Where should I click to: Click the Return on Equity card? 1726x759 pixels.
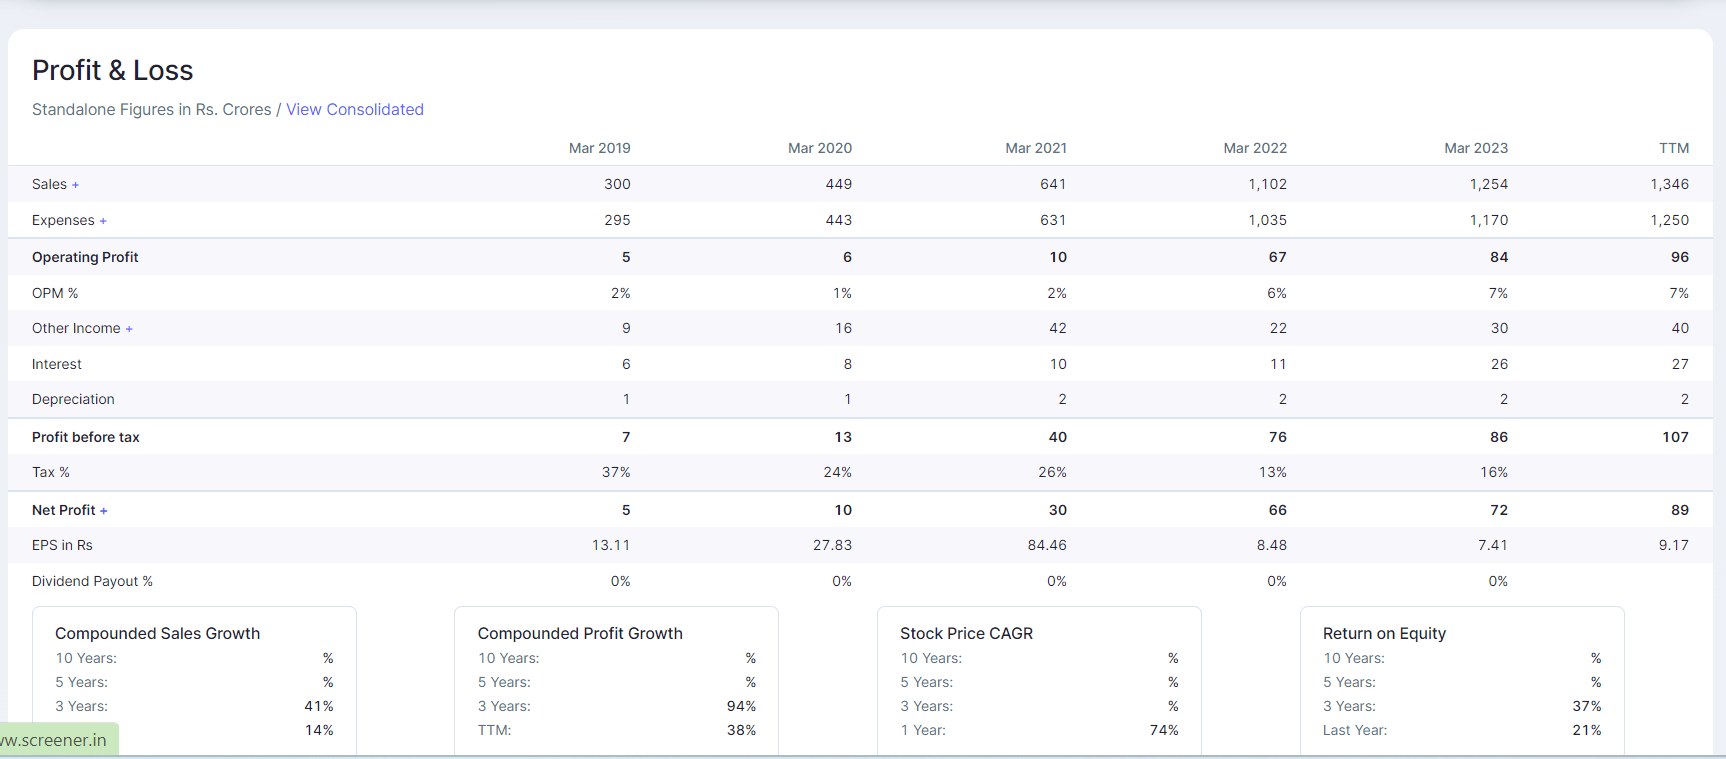[1462, 682]
